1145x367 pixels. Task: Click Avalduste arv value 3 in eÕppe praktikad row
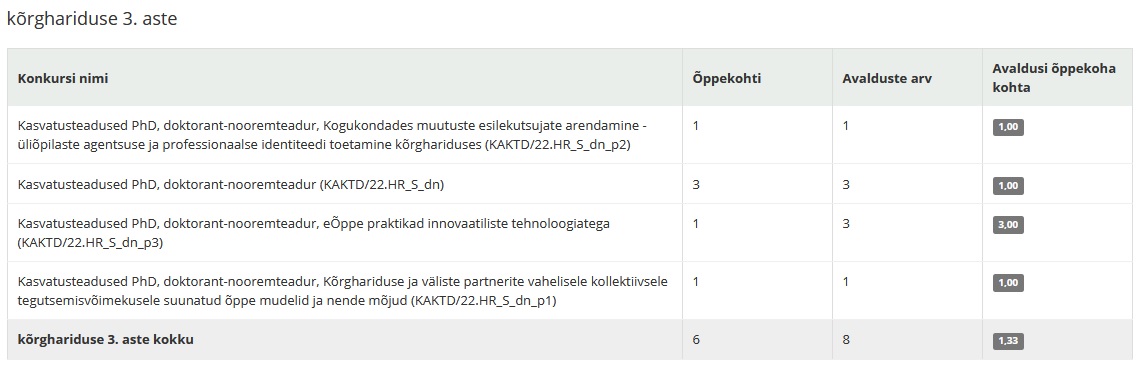point(846,223)
